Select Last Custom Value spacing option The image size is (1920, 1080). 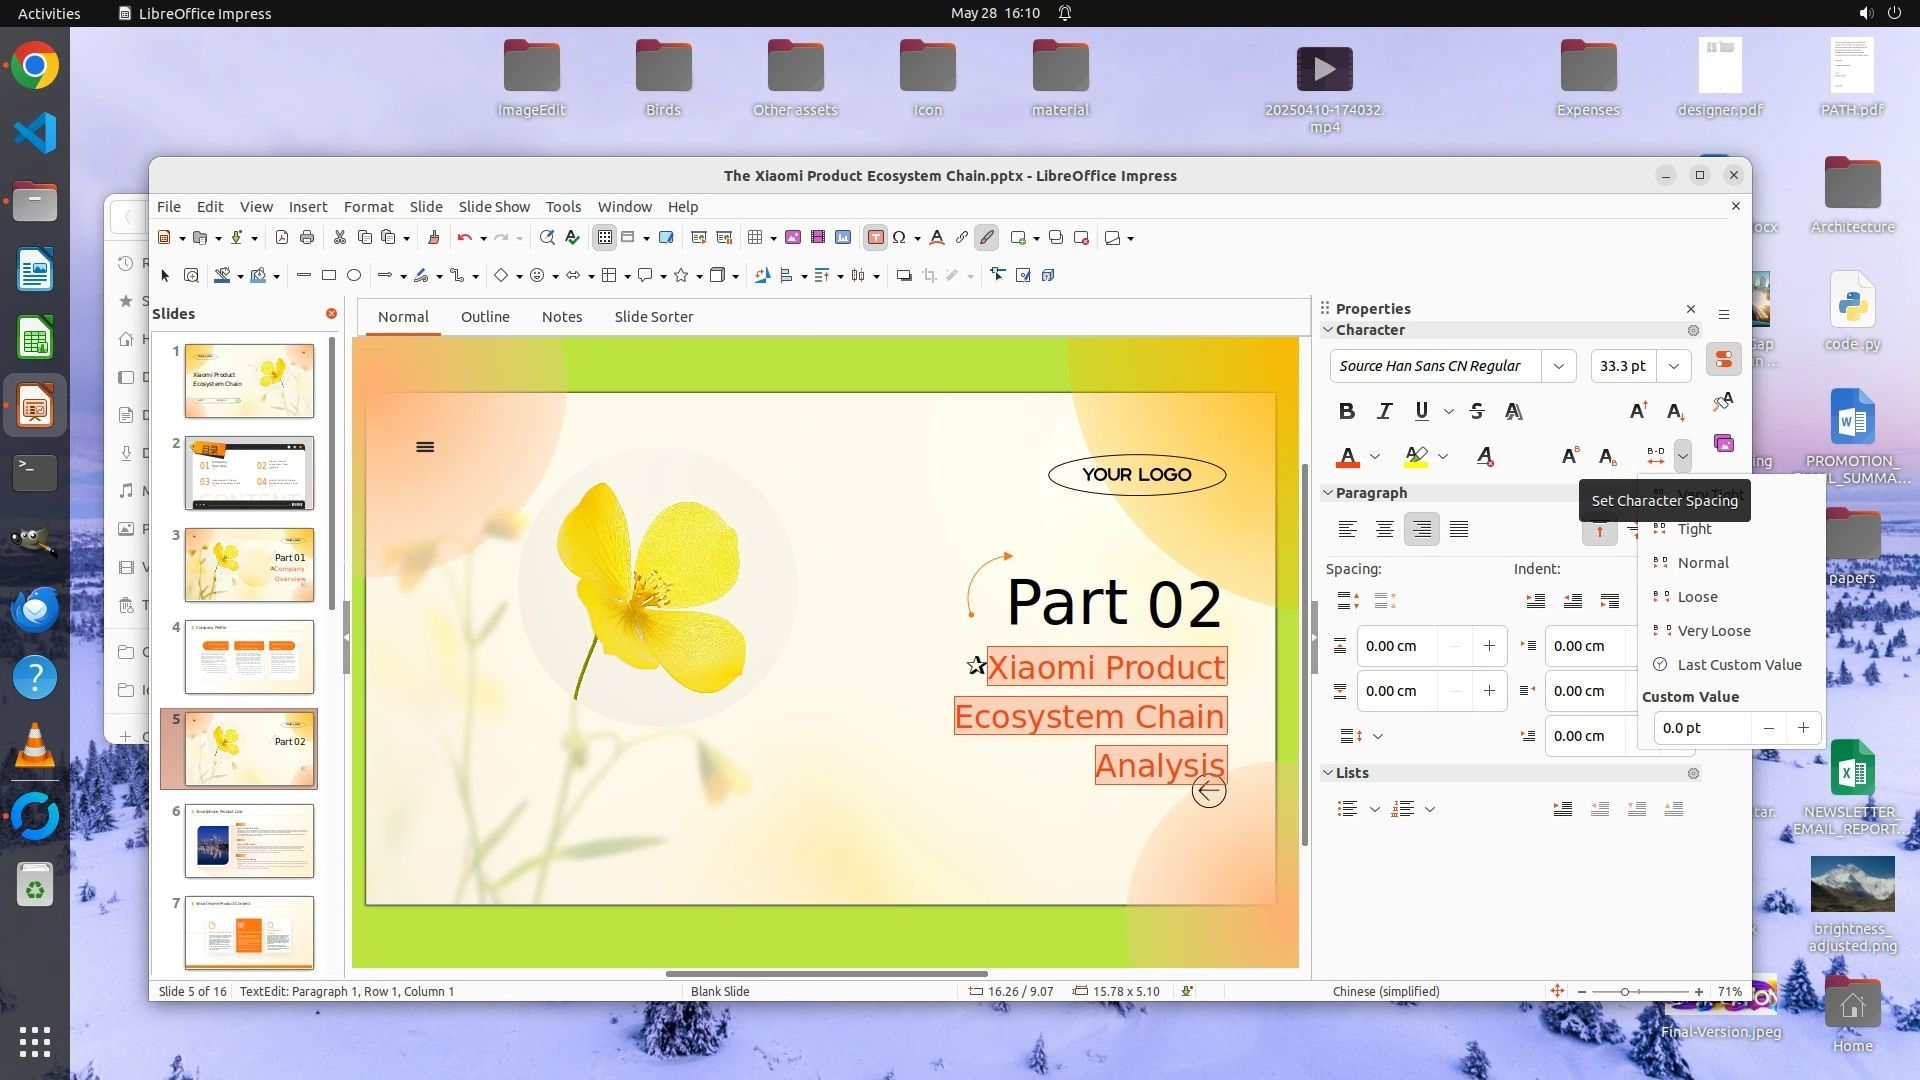(x=1738, y=665)
